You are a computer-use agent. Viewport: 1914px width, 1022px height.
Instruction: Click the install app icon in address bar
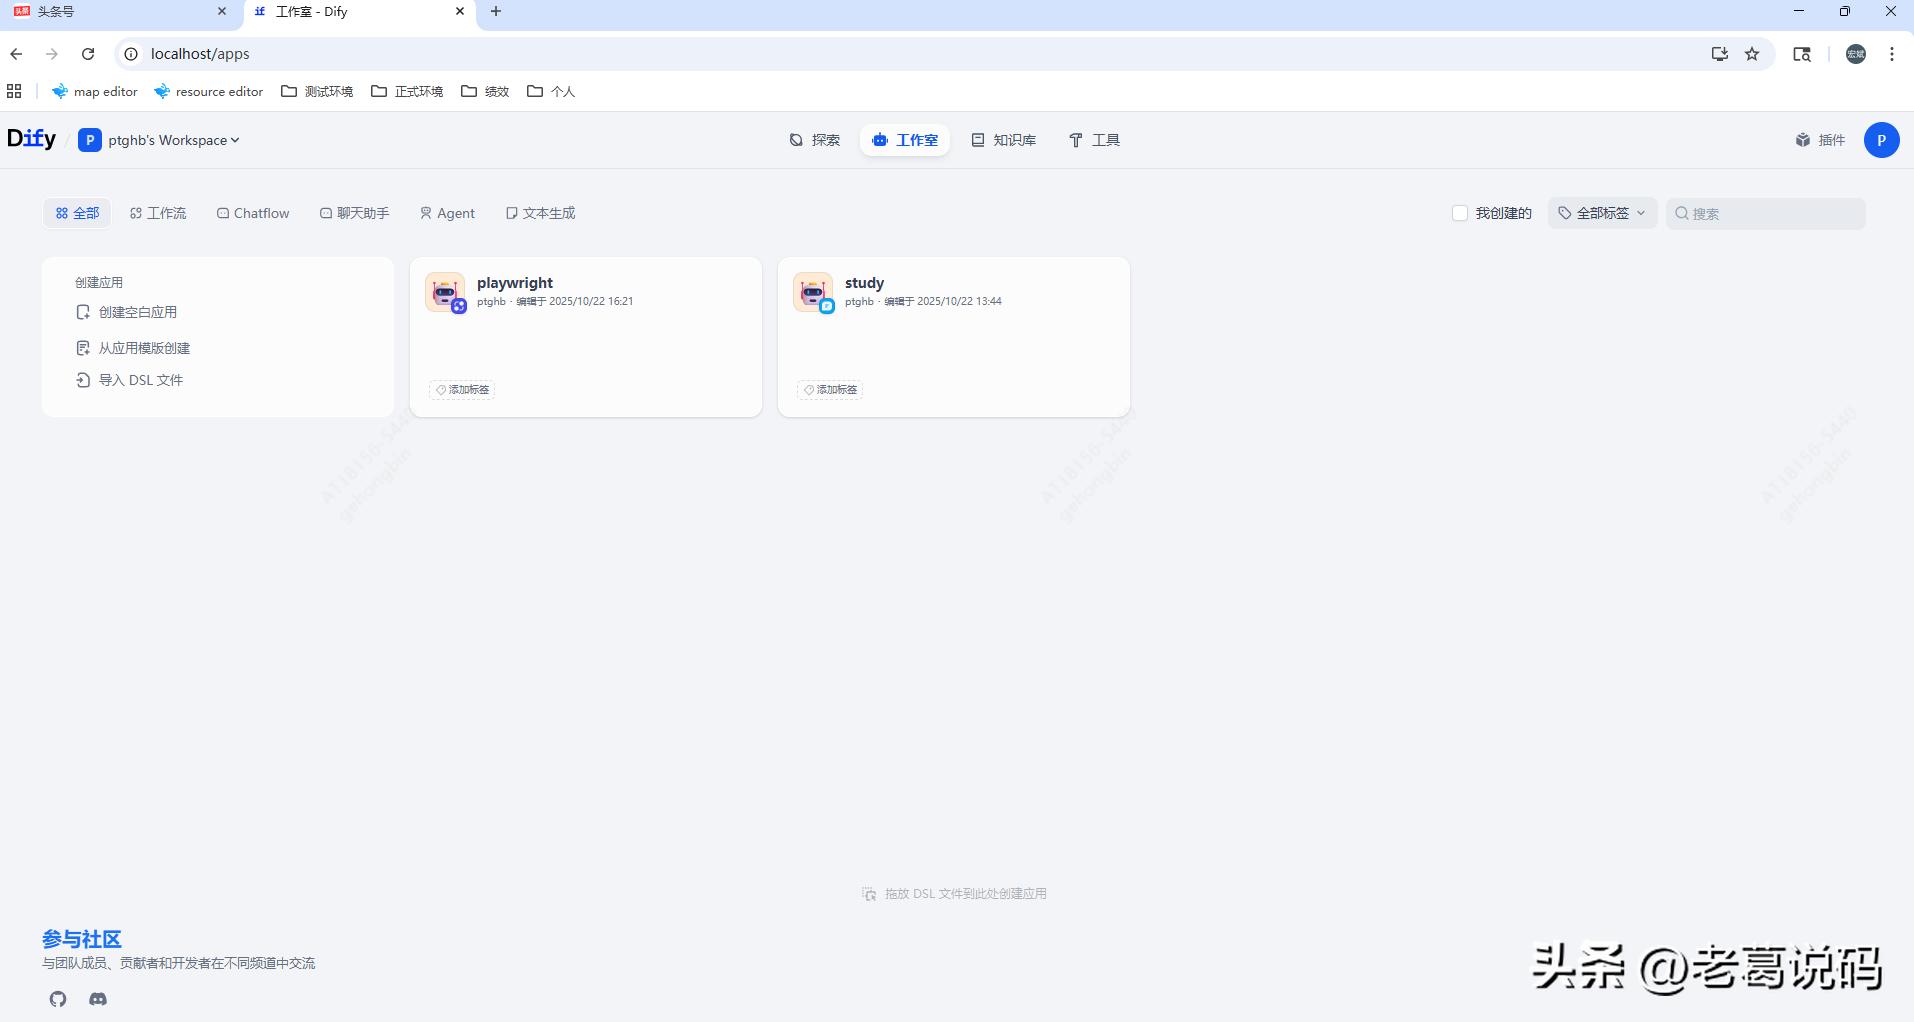(1720, 54)
